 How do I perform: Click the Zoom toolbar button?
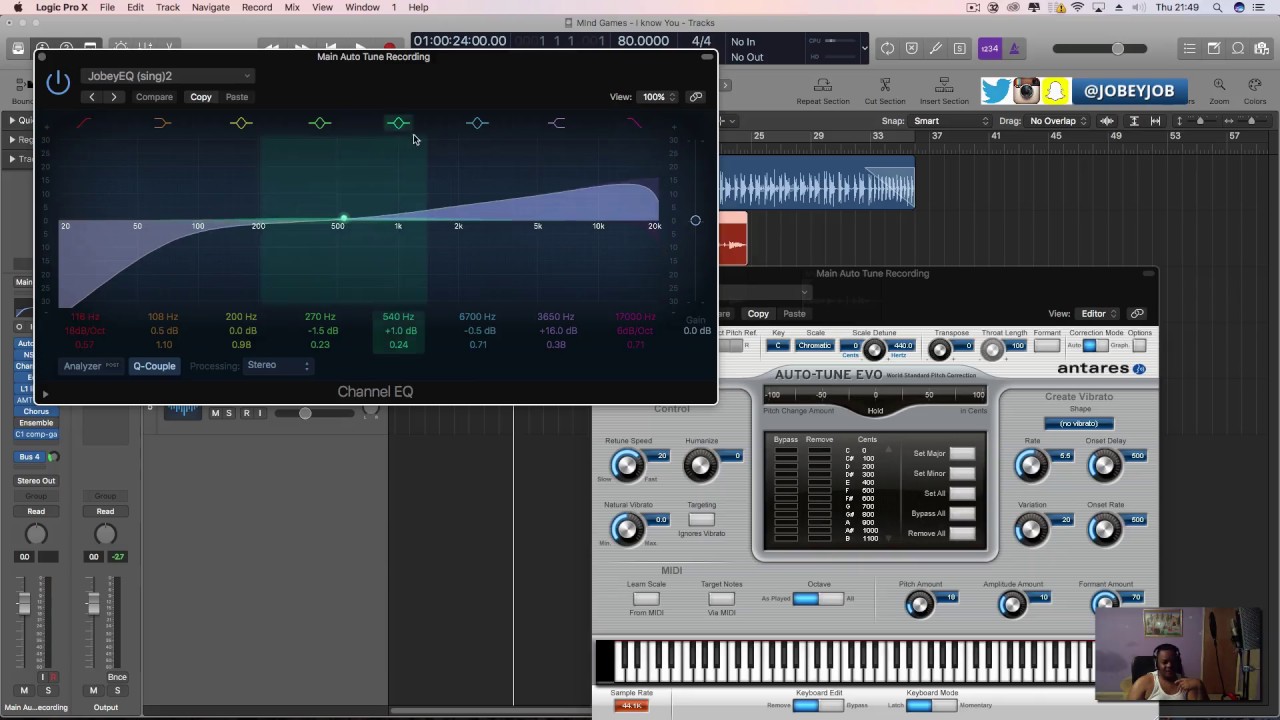1219,92
